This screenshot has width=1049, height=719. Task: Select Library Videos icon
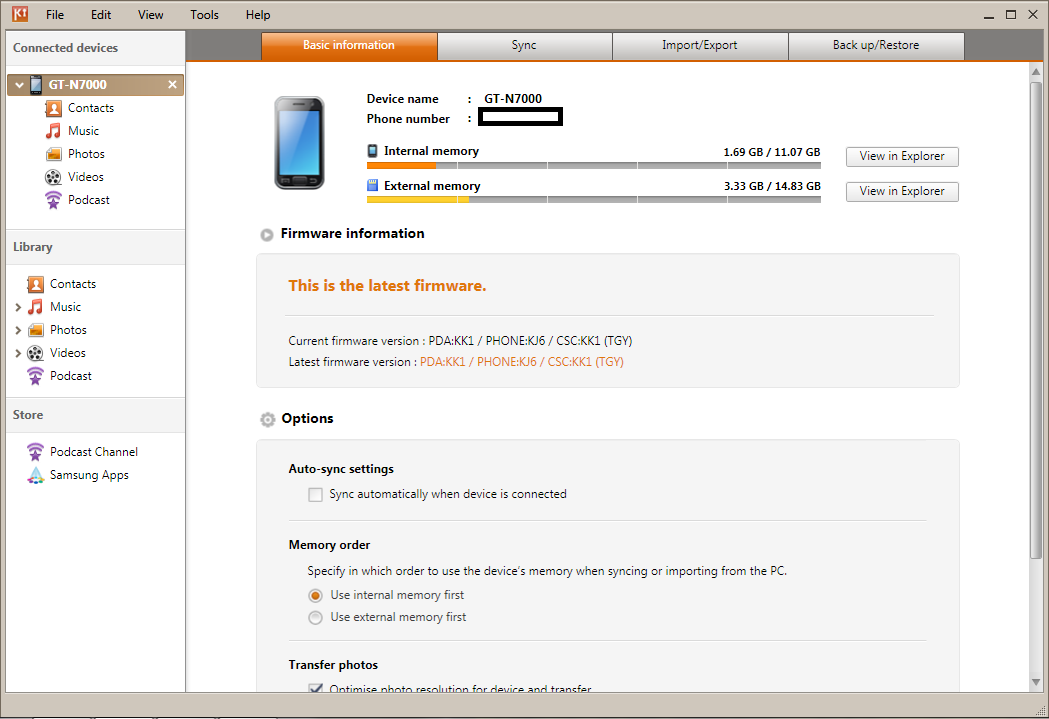(35, 352)
